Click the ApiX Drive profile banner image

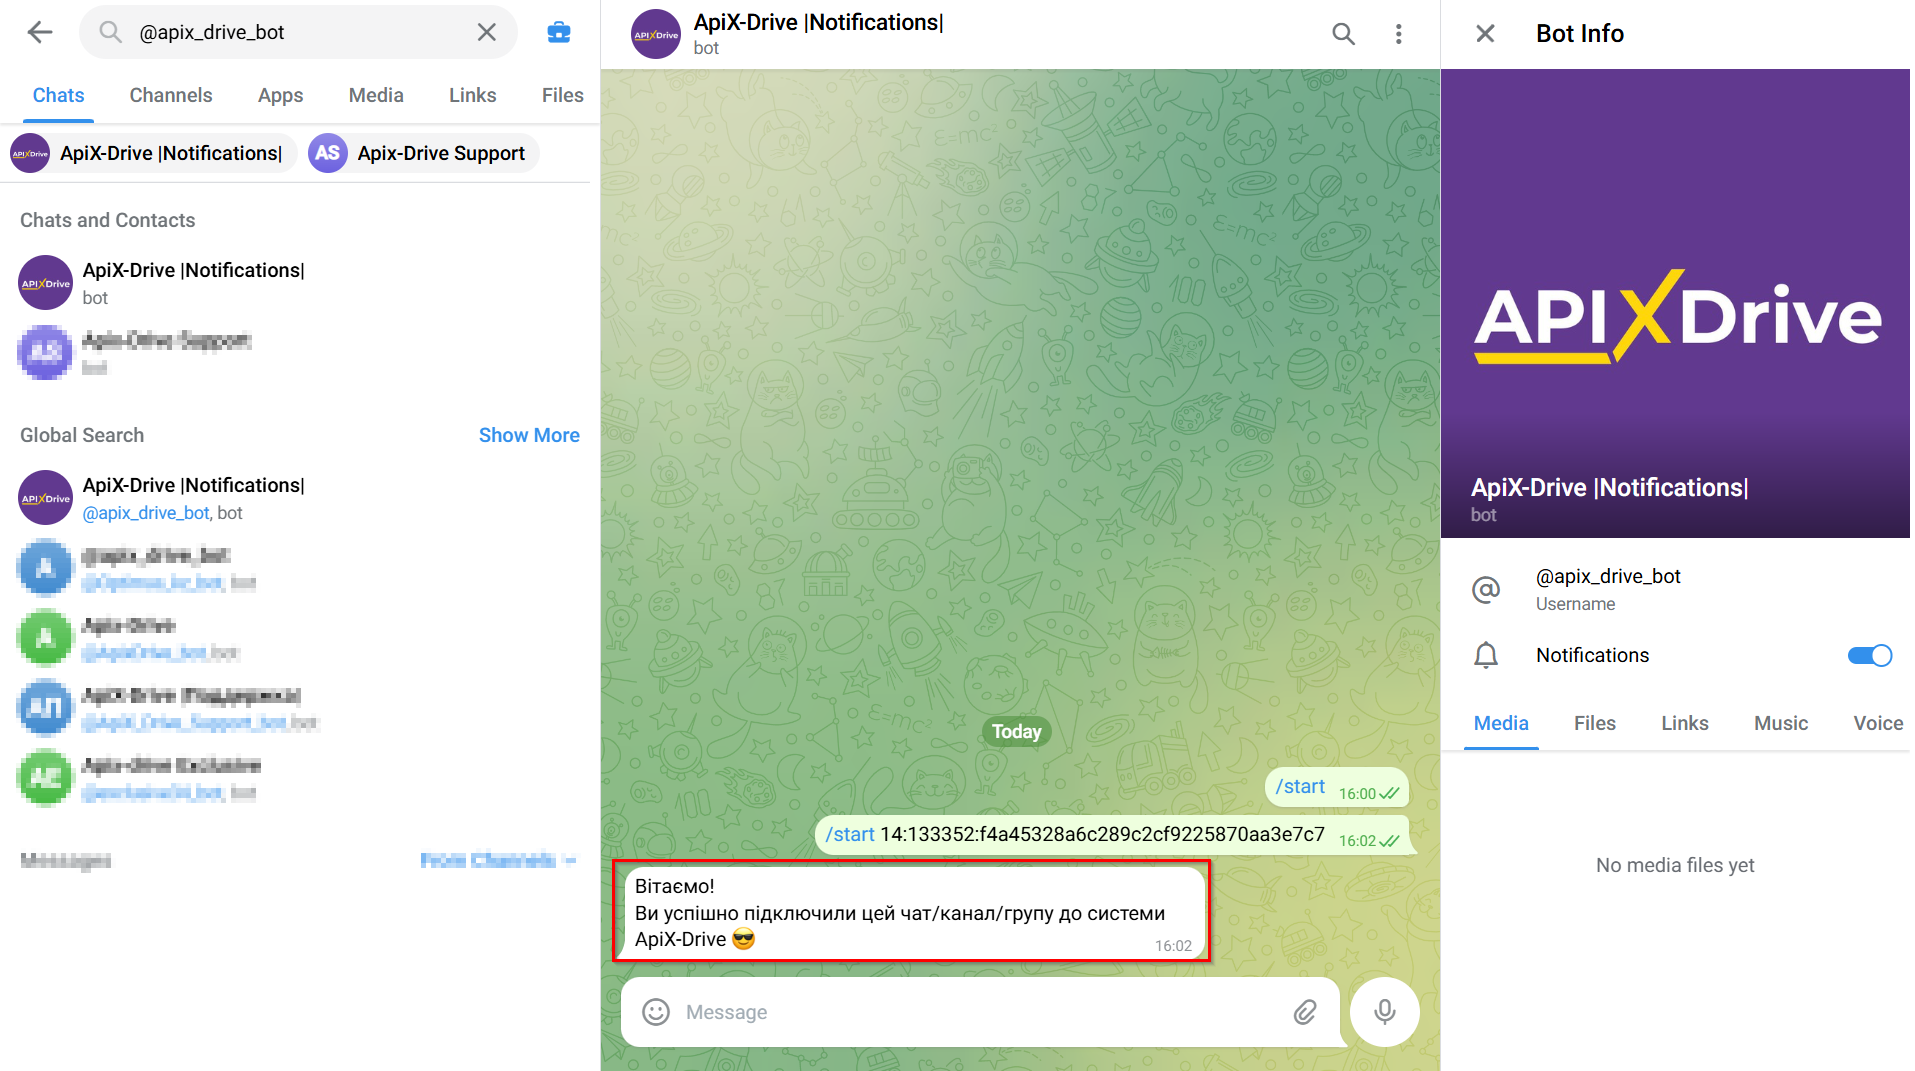[x=1675, y=303]
